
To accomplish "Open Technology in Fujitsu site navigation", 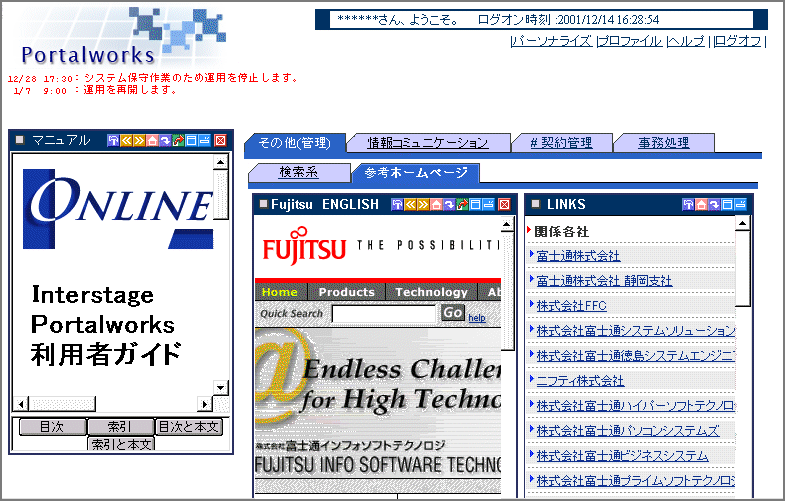I will pos(432,292).
